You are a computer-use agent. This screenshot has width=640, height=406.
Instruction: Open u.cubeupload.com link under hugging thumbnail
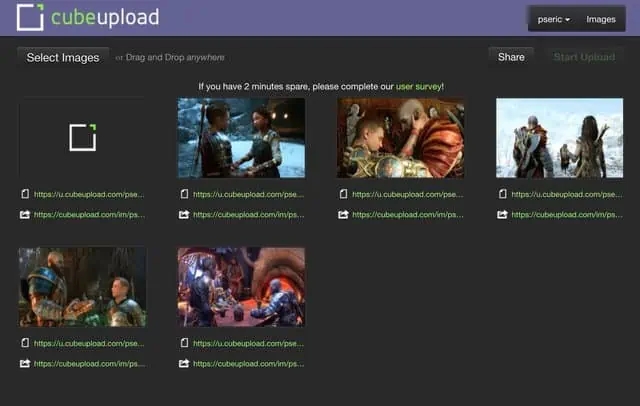point(407,194)
